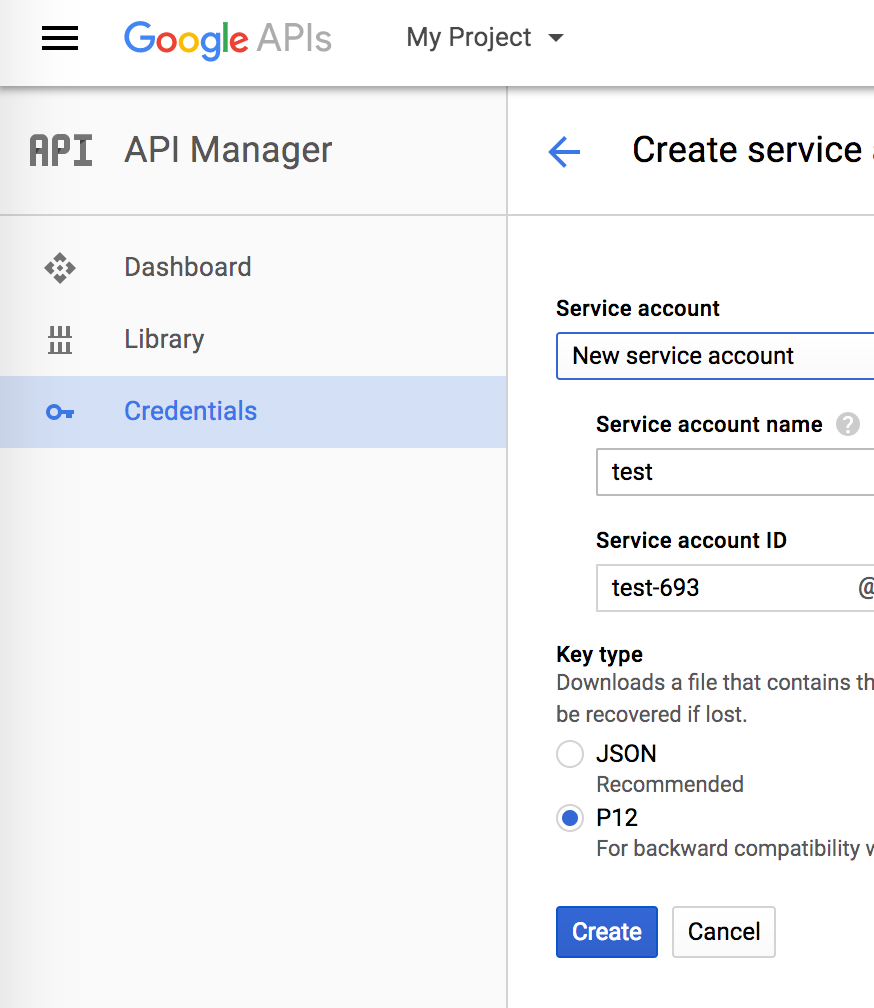874x1008 pixels.
Task: Open the Library page
Action: tap(164, 339)
